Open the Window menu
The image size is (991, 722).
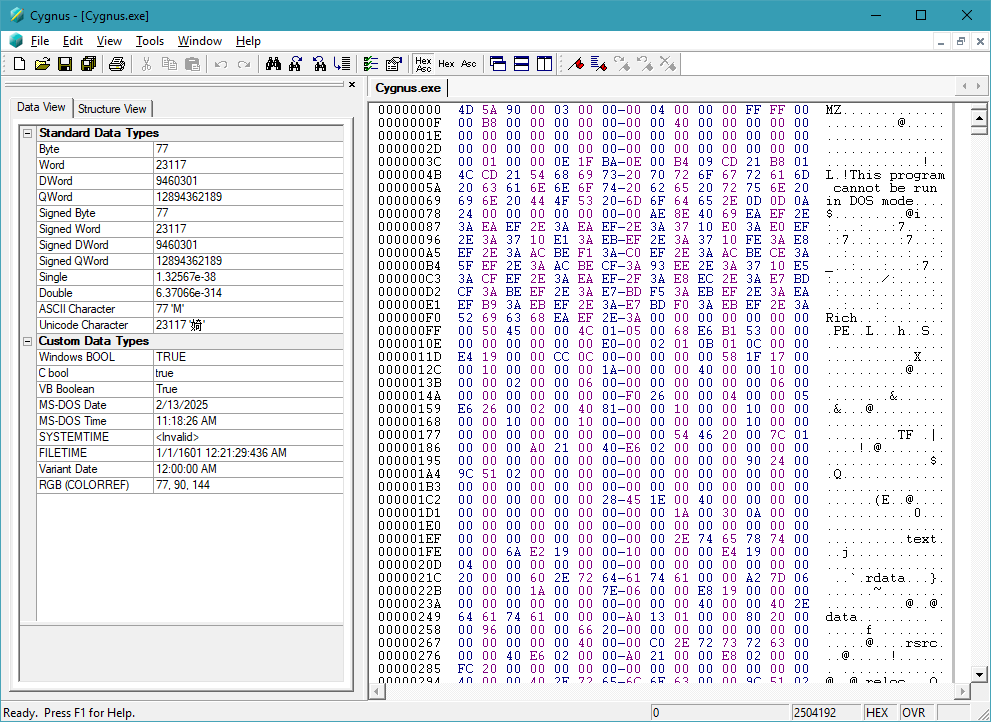[200, 41]
